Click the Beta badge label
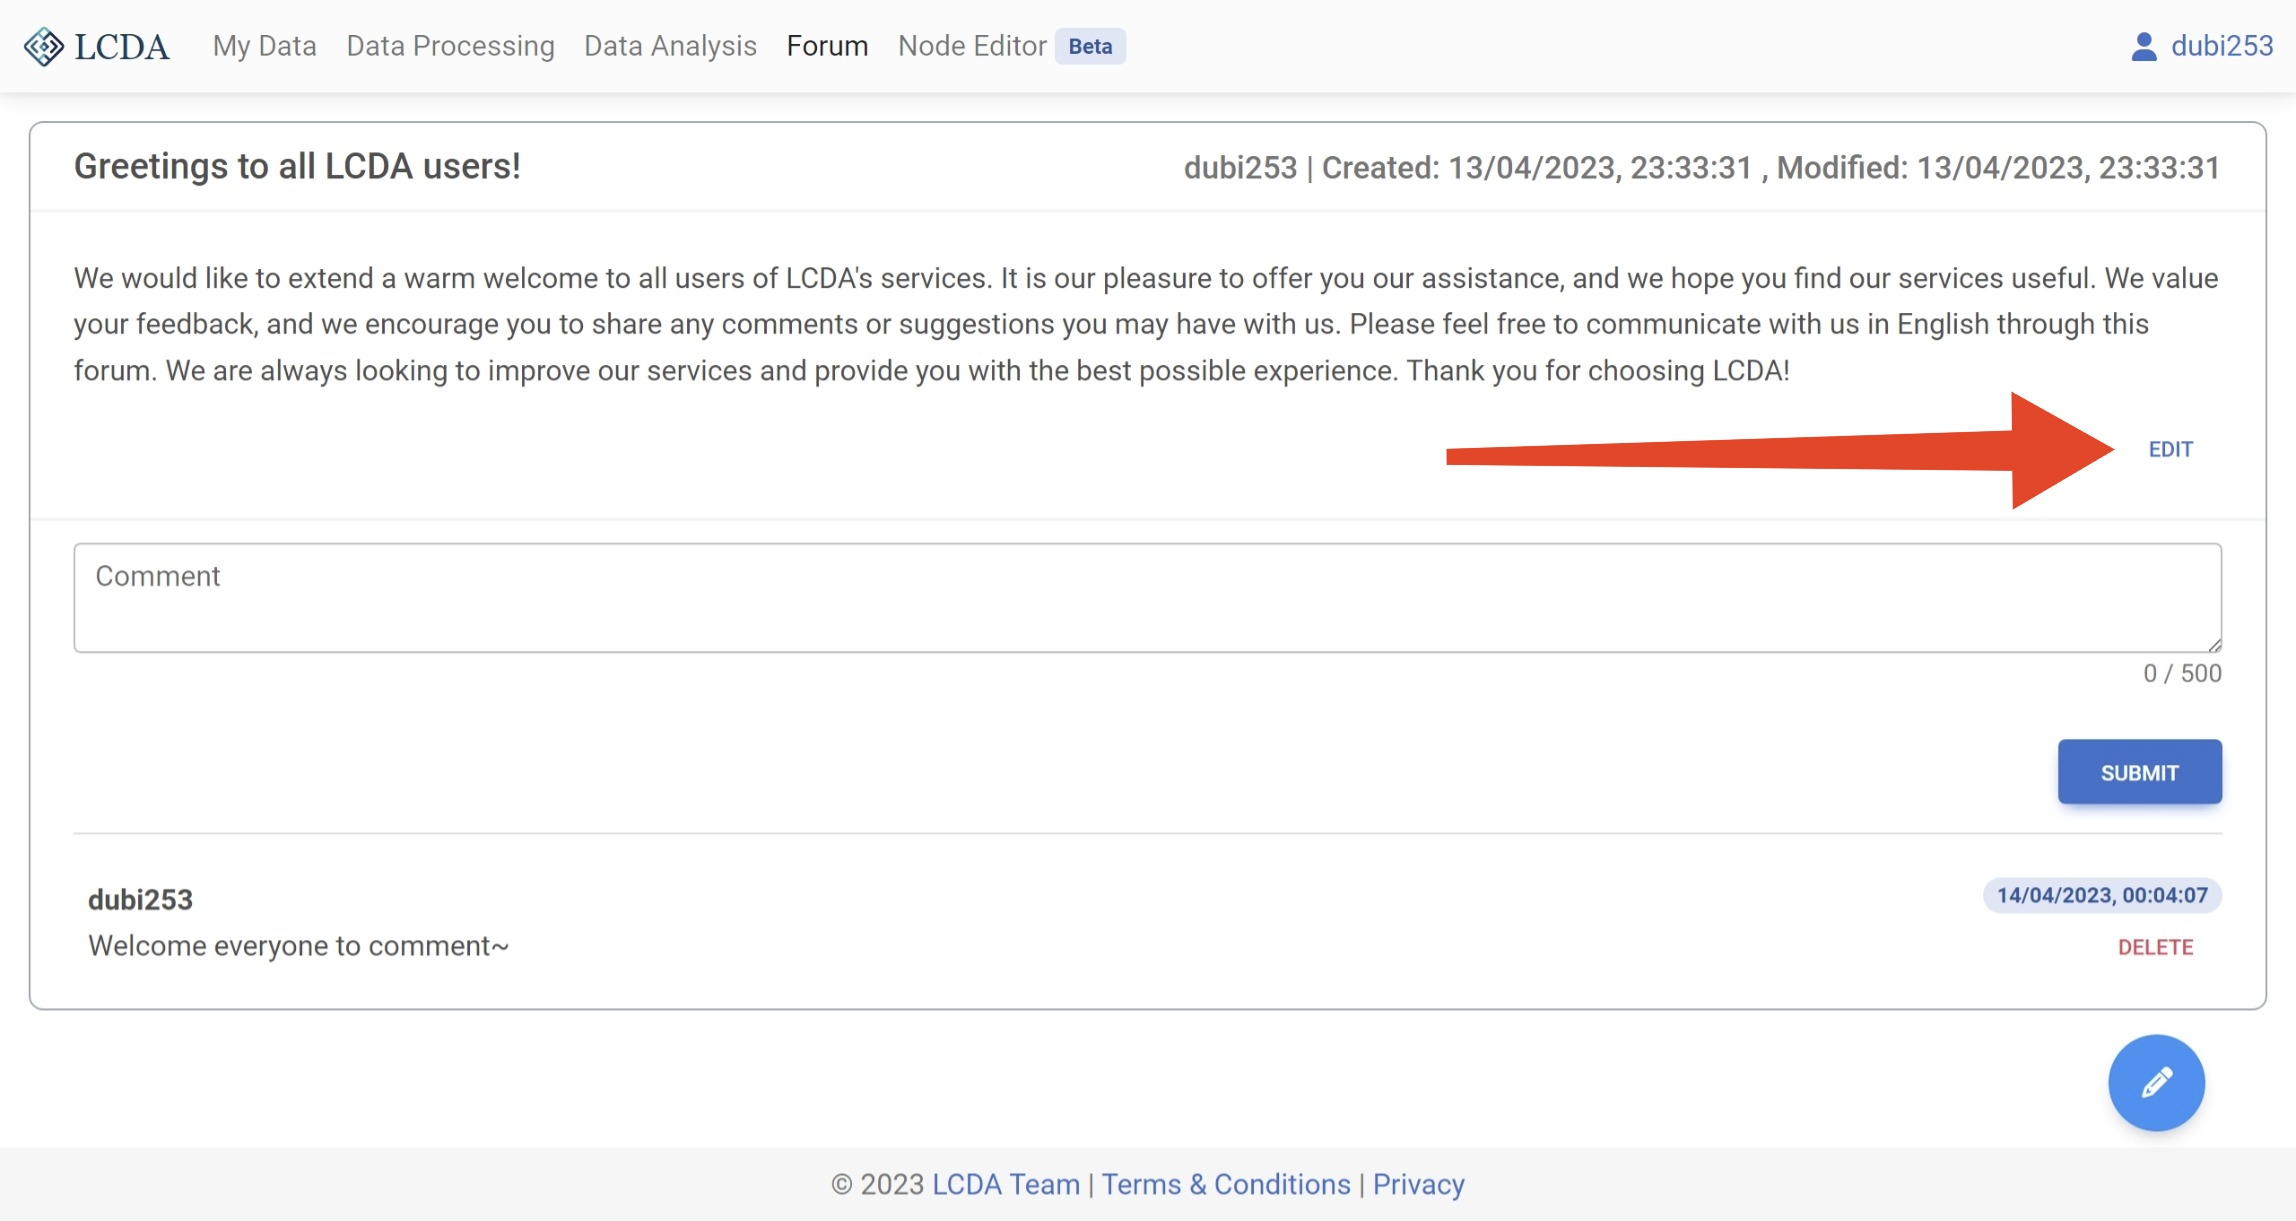Viewport: 2296px width, 1221px height. point(1090,46)
